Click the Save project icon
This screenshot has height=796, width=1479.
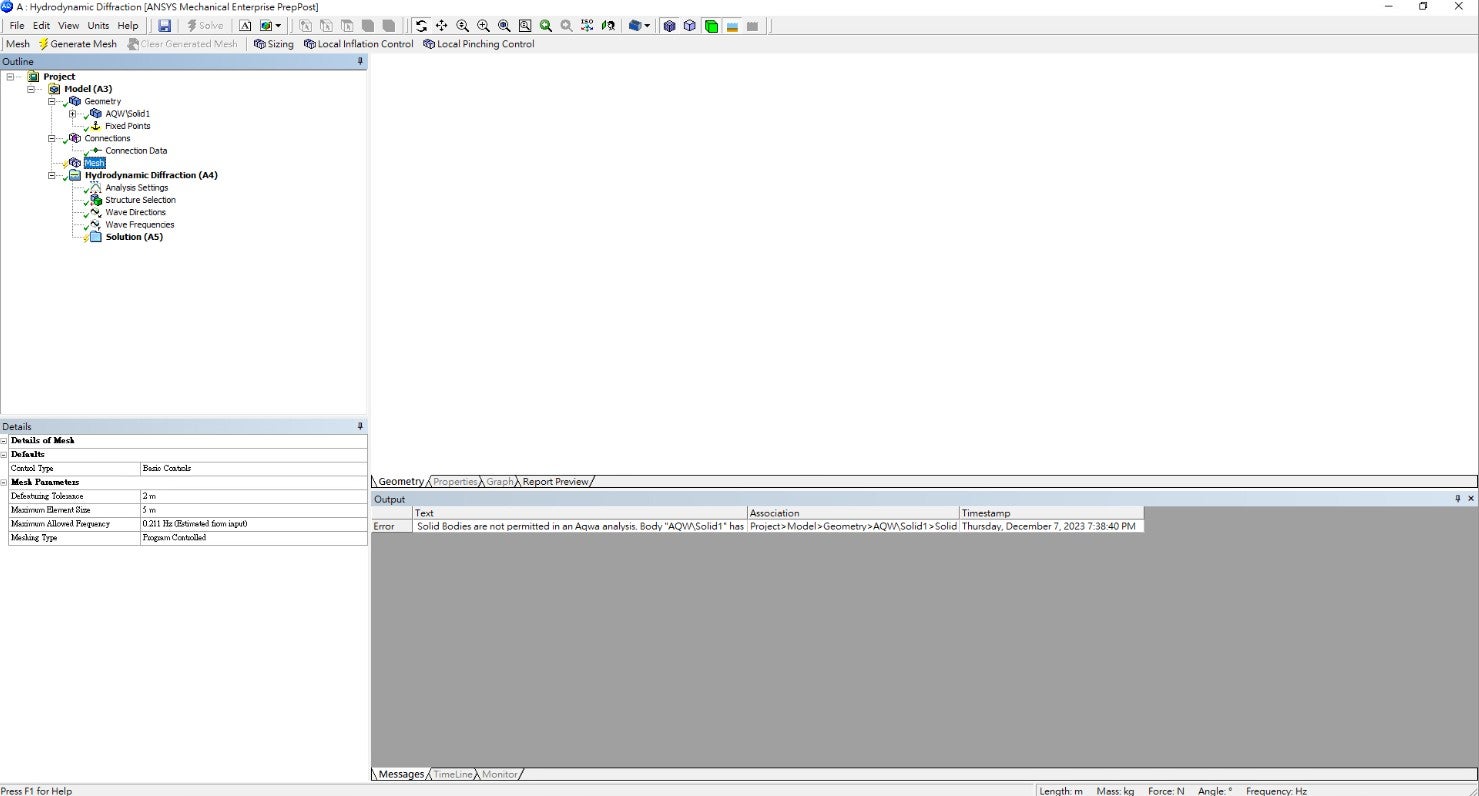coord(165,26)
